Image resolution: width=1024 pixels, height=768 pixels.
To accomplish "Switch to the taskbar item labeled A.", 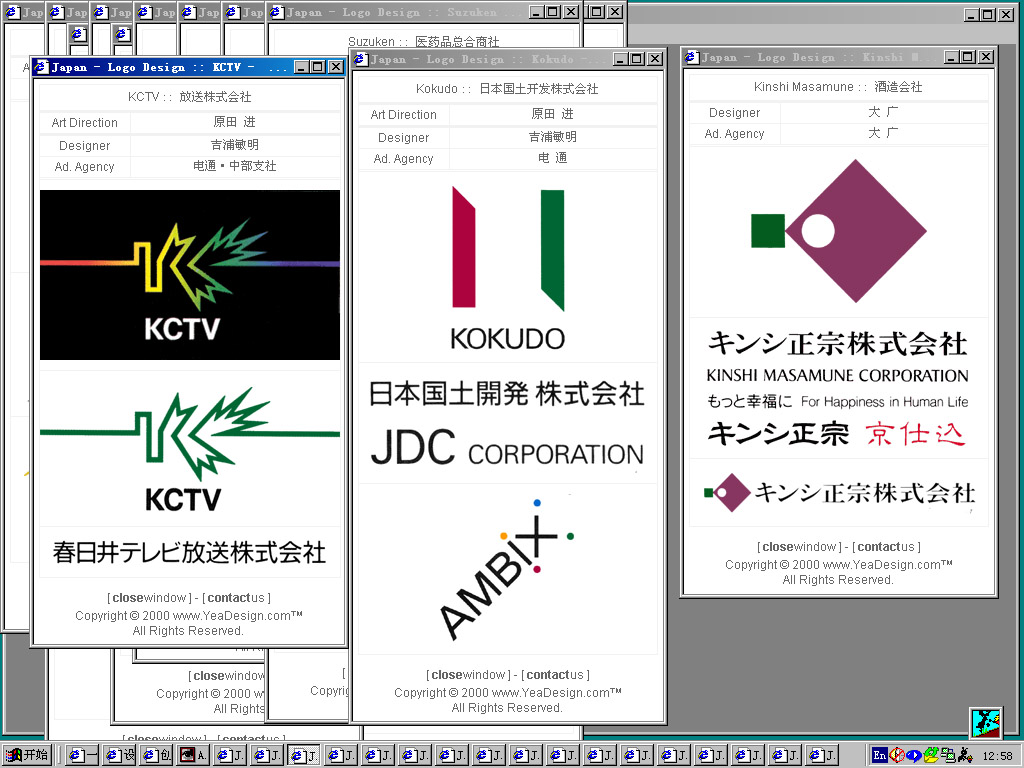I will pyautogui.click(x=194, y=756).
